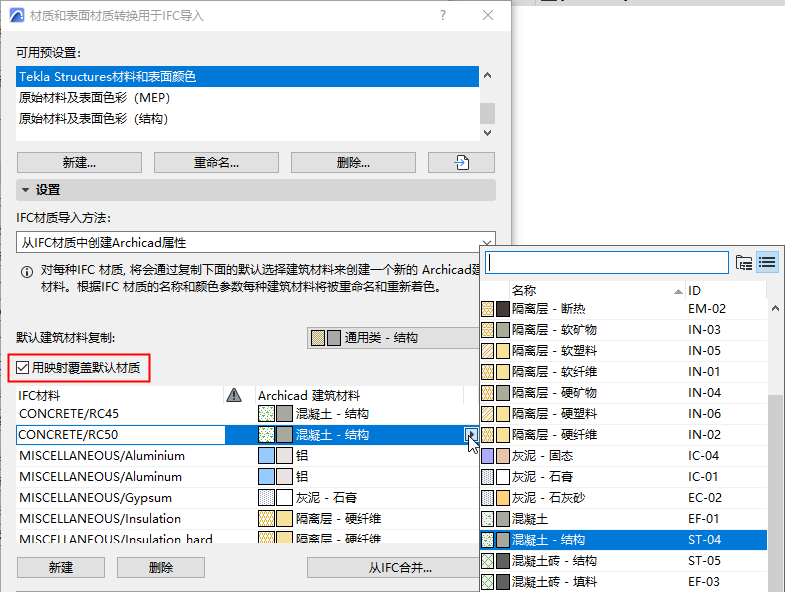
Task: Choose 混凝土 - 结构 ST-04 in popup list
Action: coord(623,540)
